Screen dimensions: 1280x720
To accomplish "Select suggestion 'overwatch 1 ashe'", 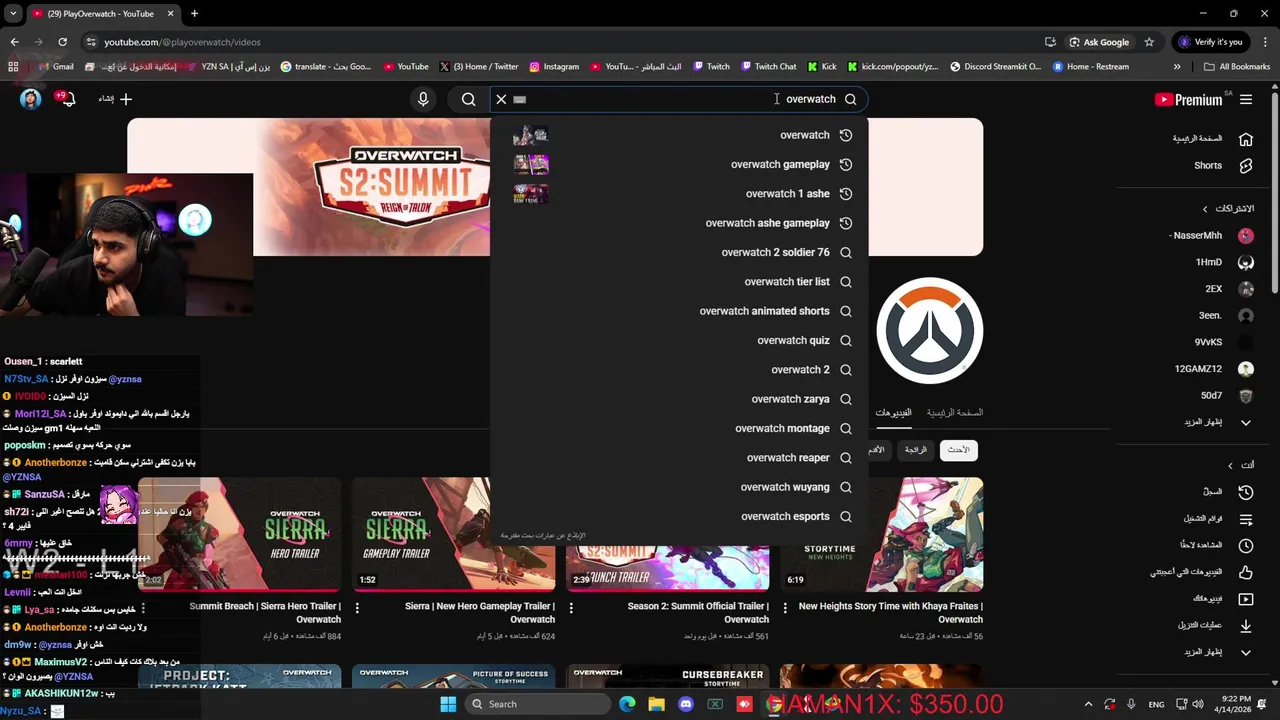I will coord(679,194).
